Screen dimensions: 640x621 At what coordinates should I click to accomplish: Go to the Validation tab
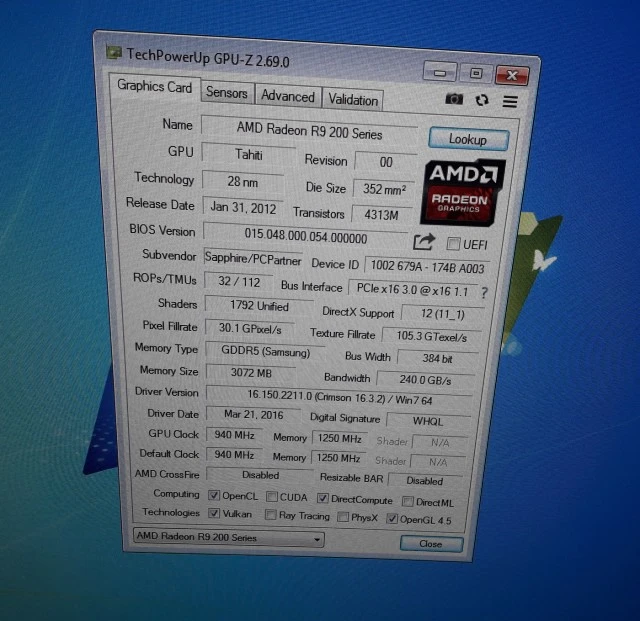click(353, 100)
